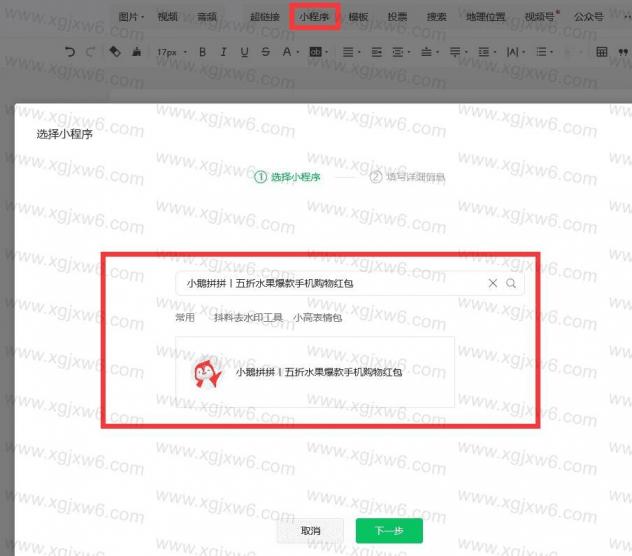Select the 抖料去水印工具 frequent mini program
Viewport: 632px width, 556px height.
248,318
